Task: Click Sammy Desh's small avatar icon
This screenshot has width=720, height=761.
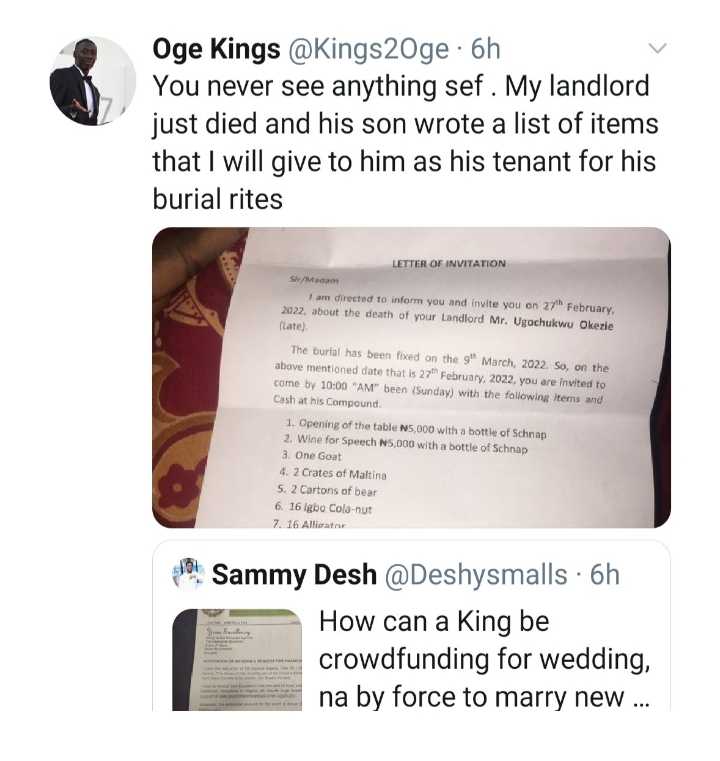Action: (x=189, y=574)
